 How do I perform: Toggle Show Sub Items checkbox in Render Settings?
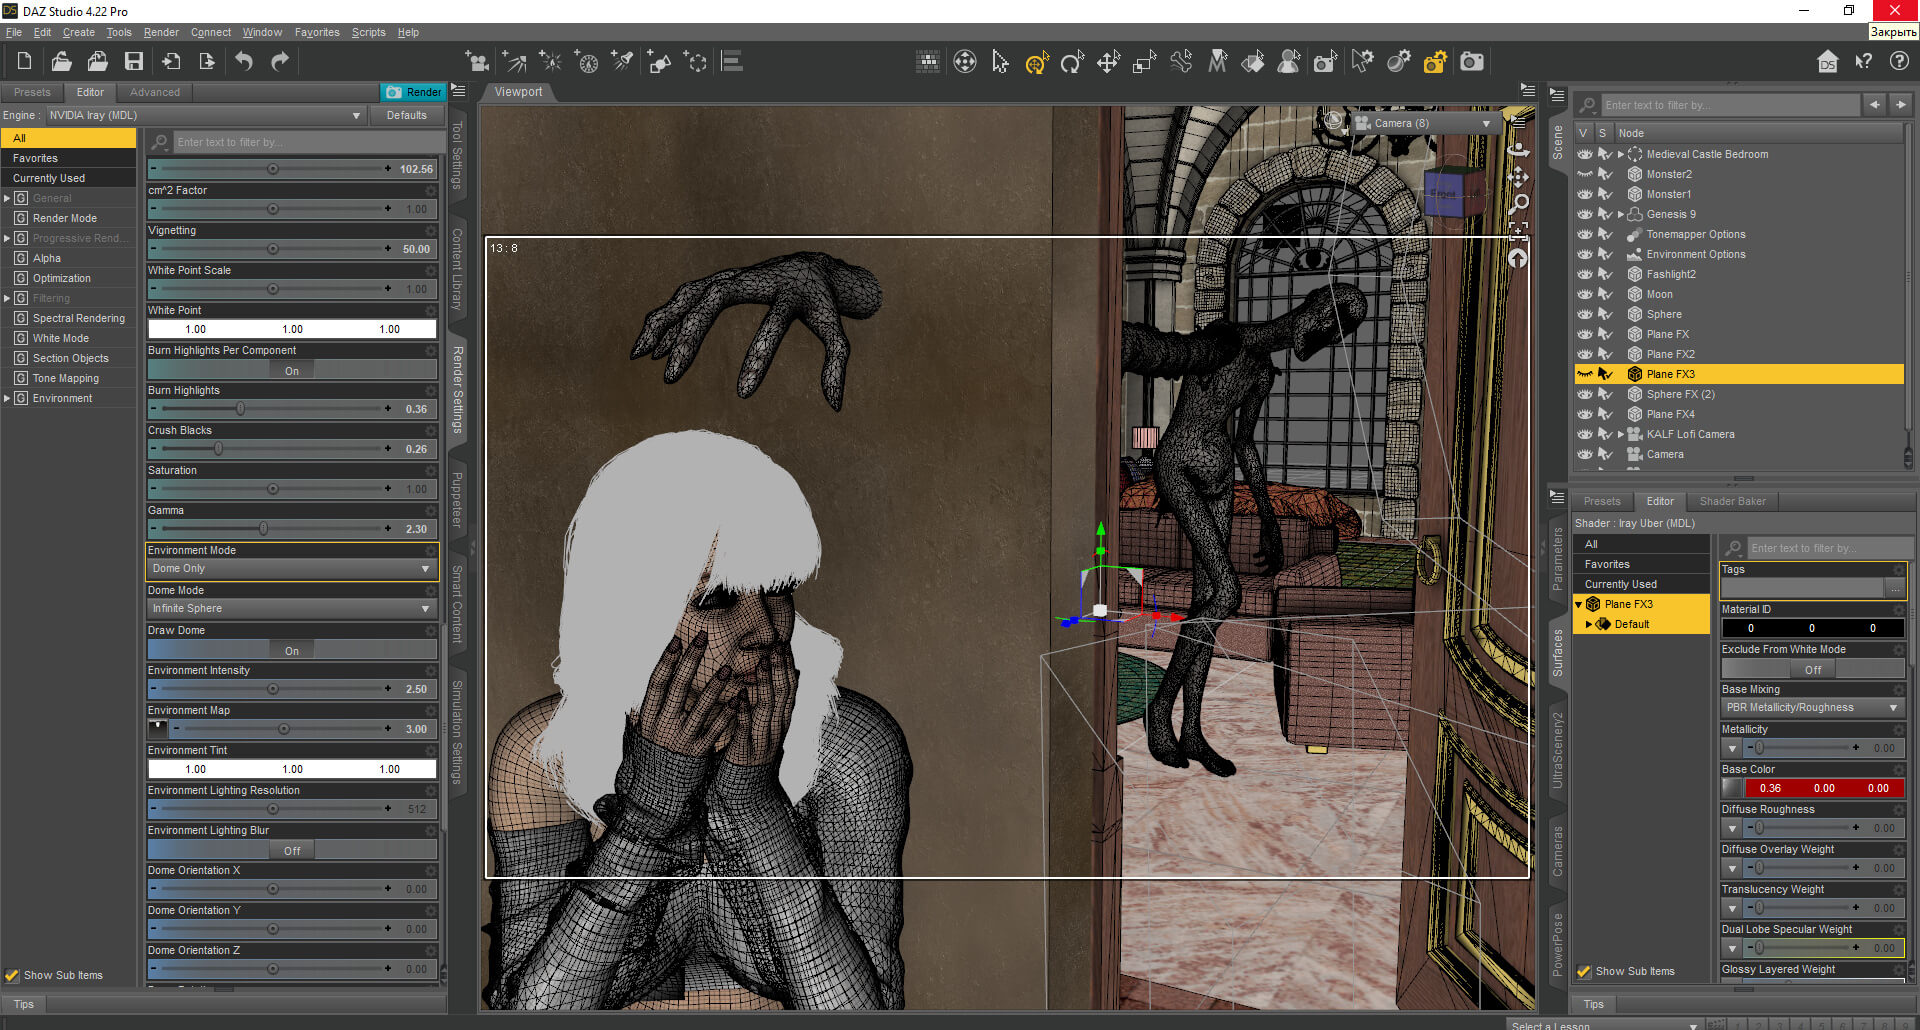[12, 975]
